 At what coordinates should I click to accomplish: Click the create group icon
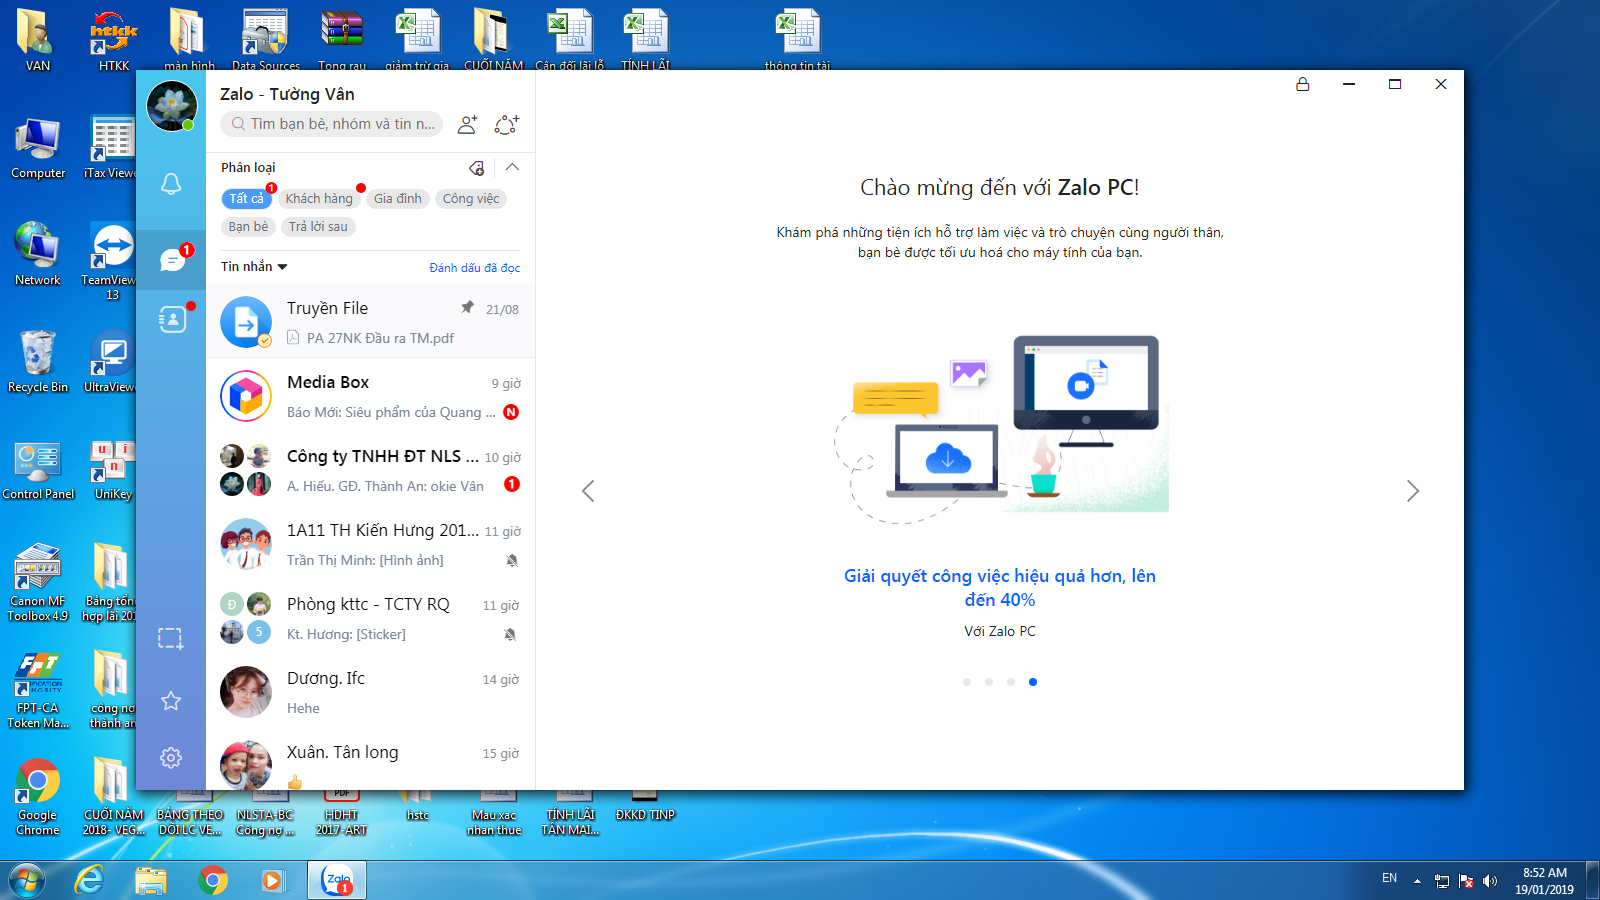(x=507, y=125)
